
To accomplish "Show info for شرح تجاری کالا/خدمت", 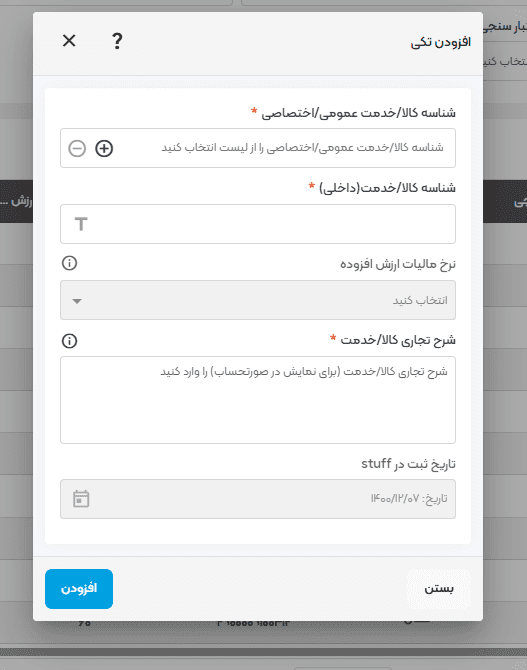I will pyautogui.click(x=69, y=341).
